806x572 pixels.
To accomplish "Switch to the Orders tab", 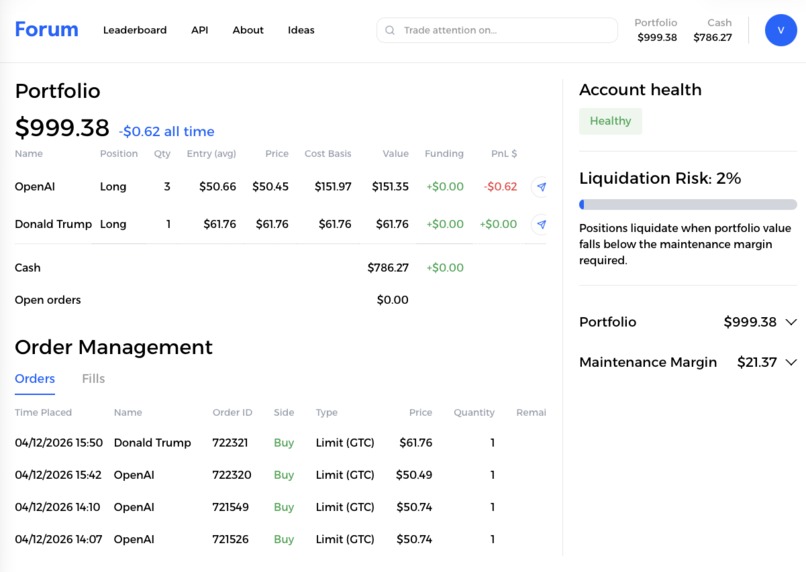I will point(34,379).
